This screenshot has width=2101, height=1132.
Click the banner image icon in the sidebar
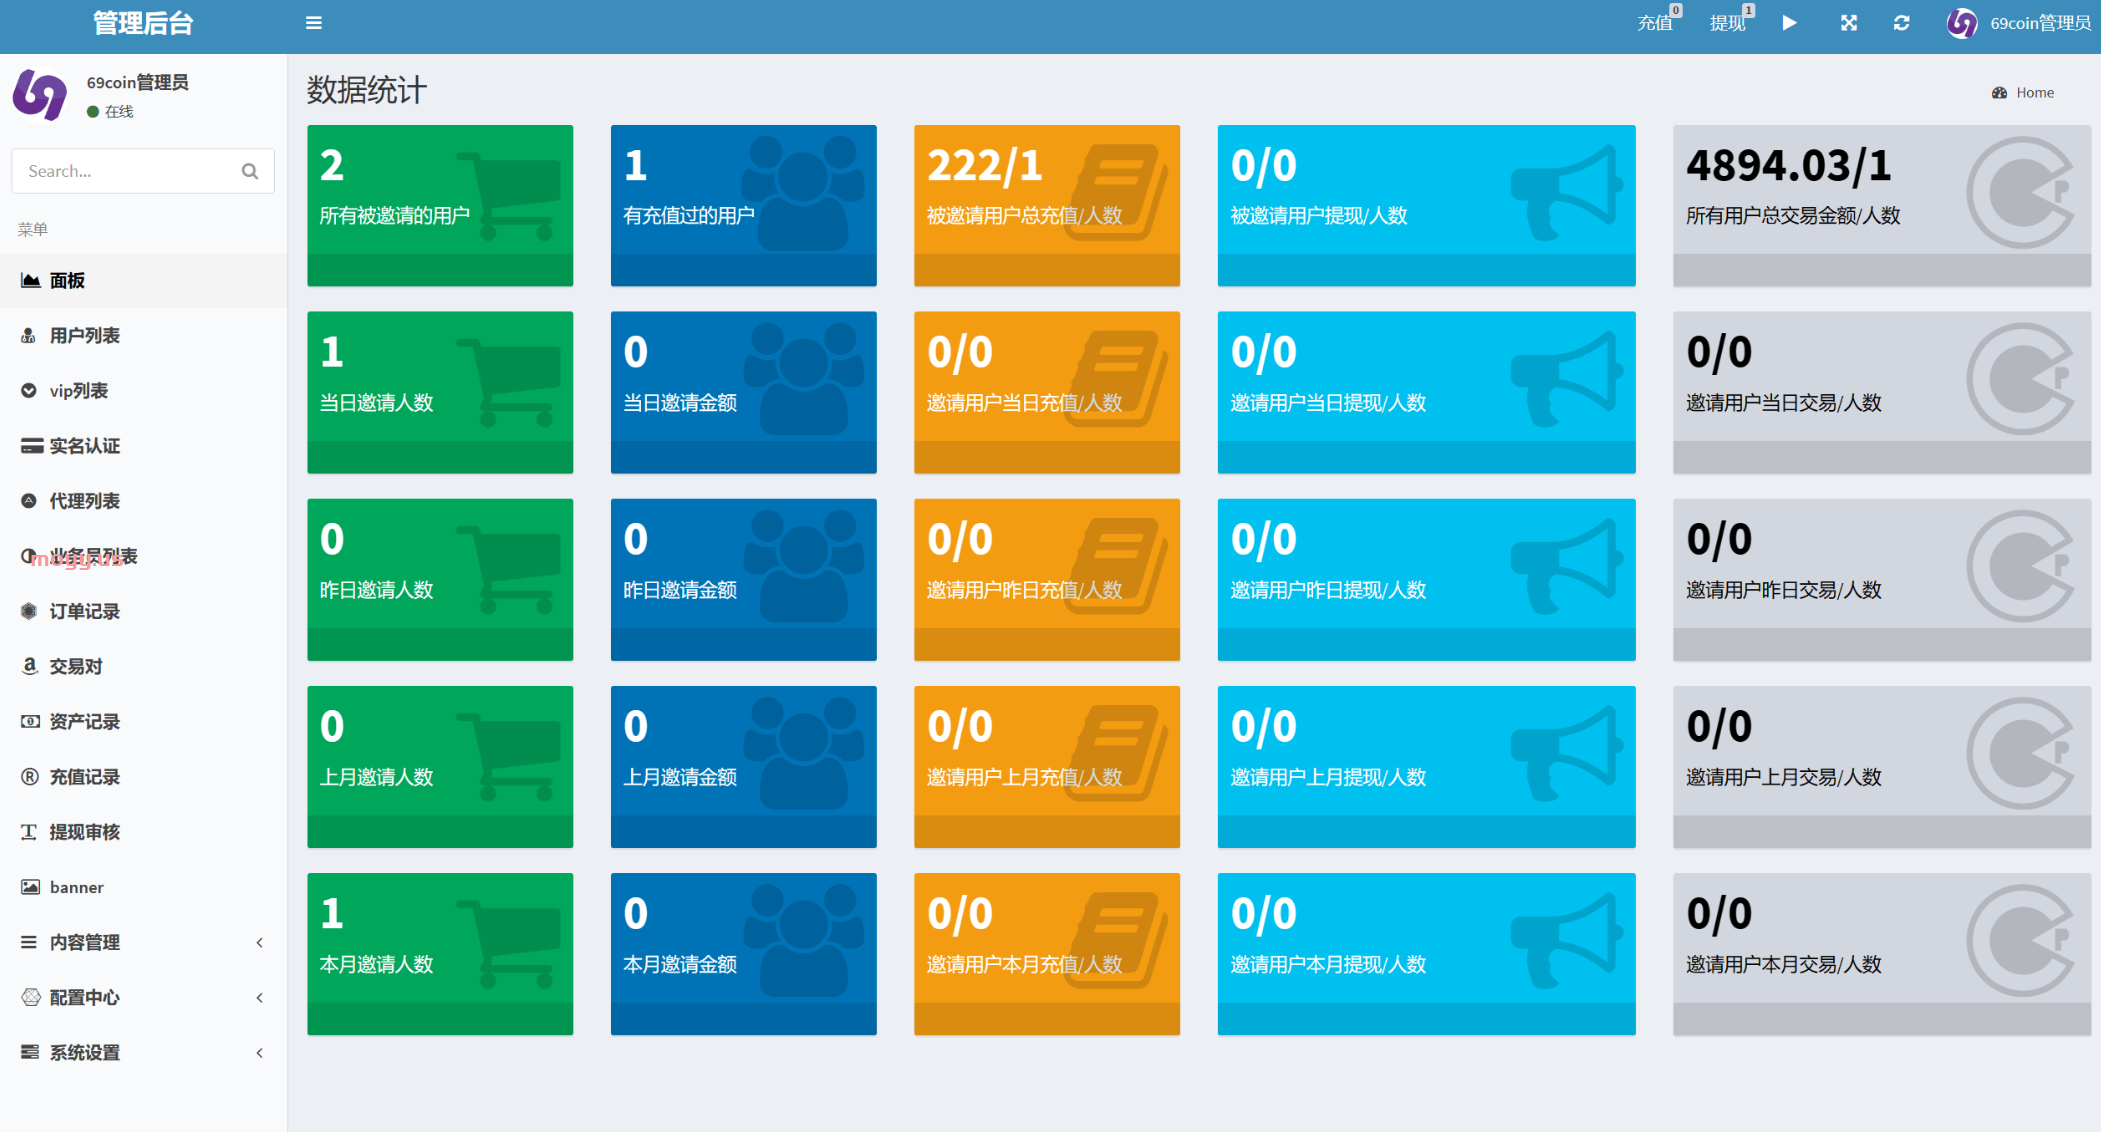[x=30, y=887]
